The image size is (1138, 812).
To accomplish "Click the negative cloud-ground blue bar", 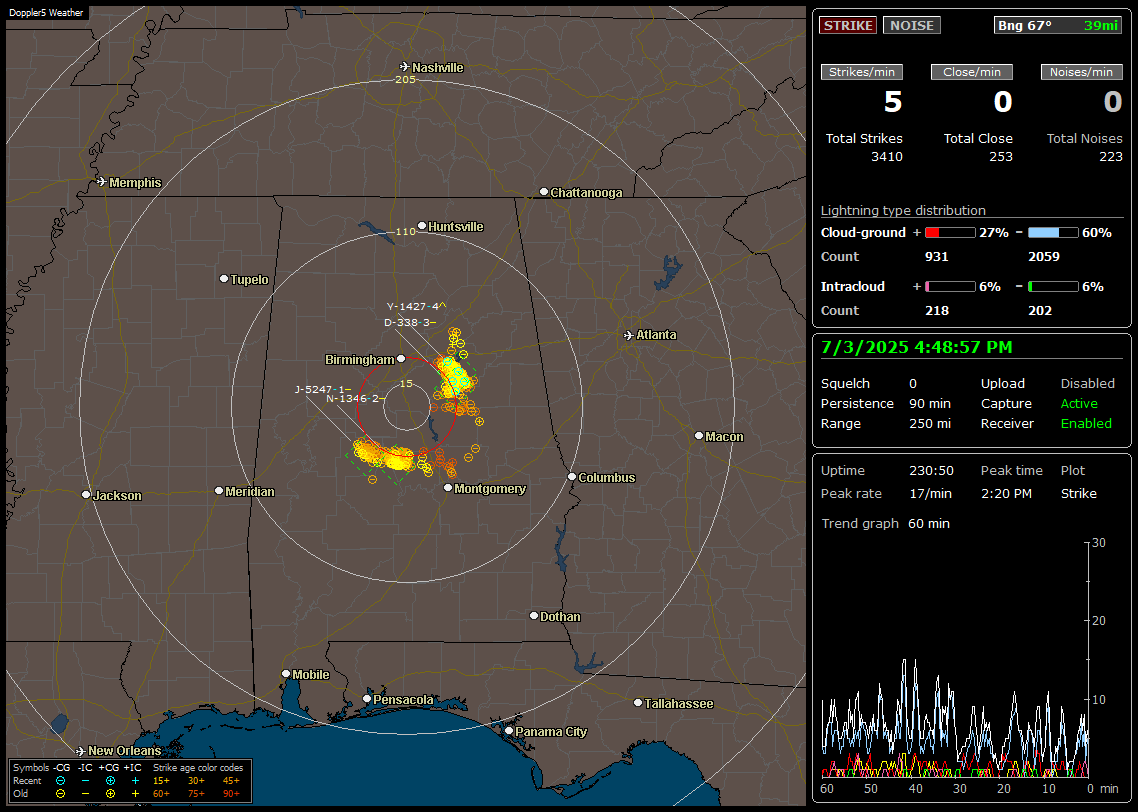I will pos(1053,233).
